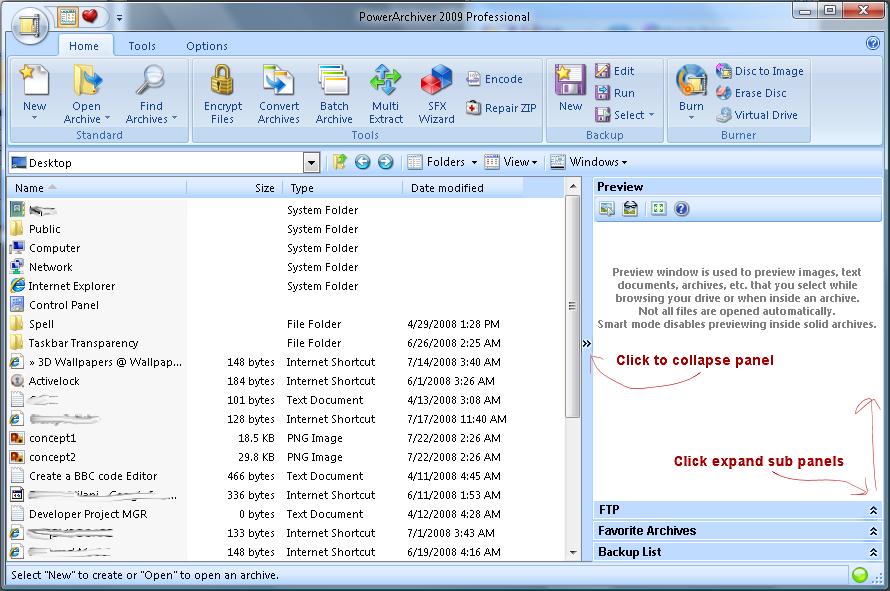Navigate forward with the right arrow icon
The image size is (890, 591).
click(385, 162)
